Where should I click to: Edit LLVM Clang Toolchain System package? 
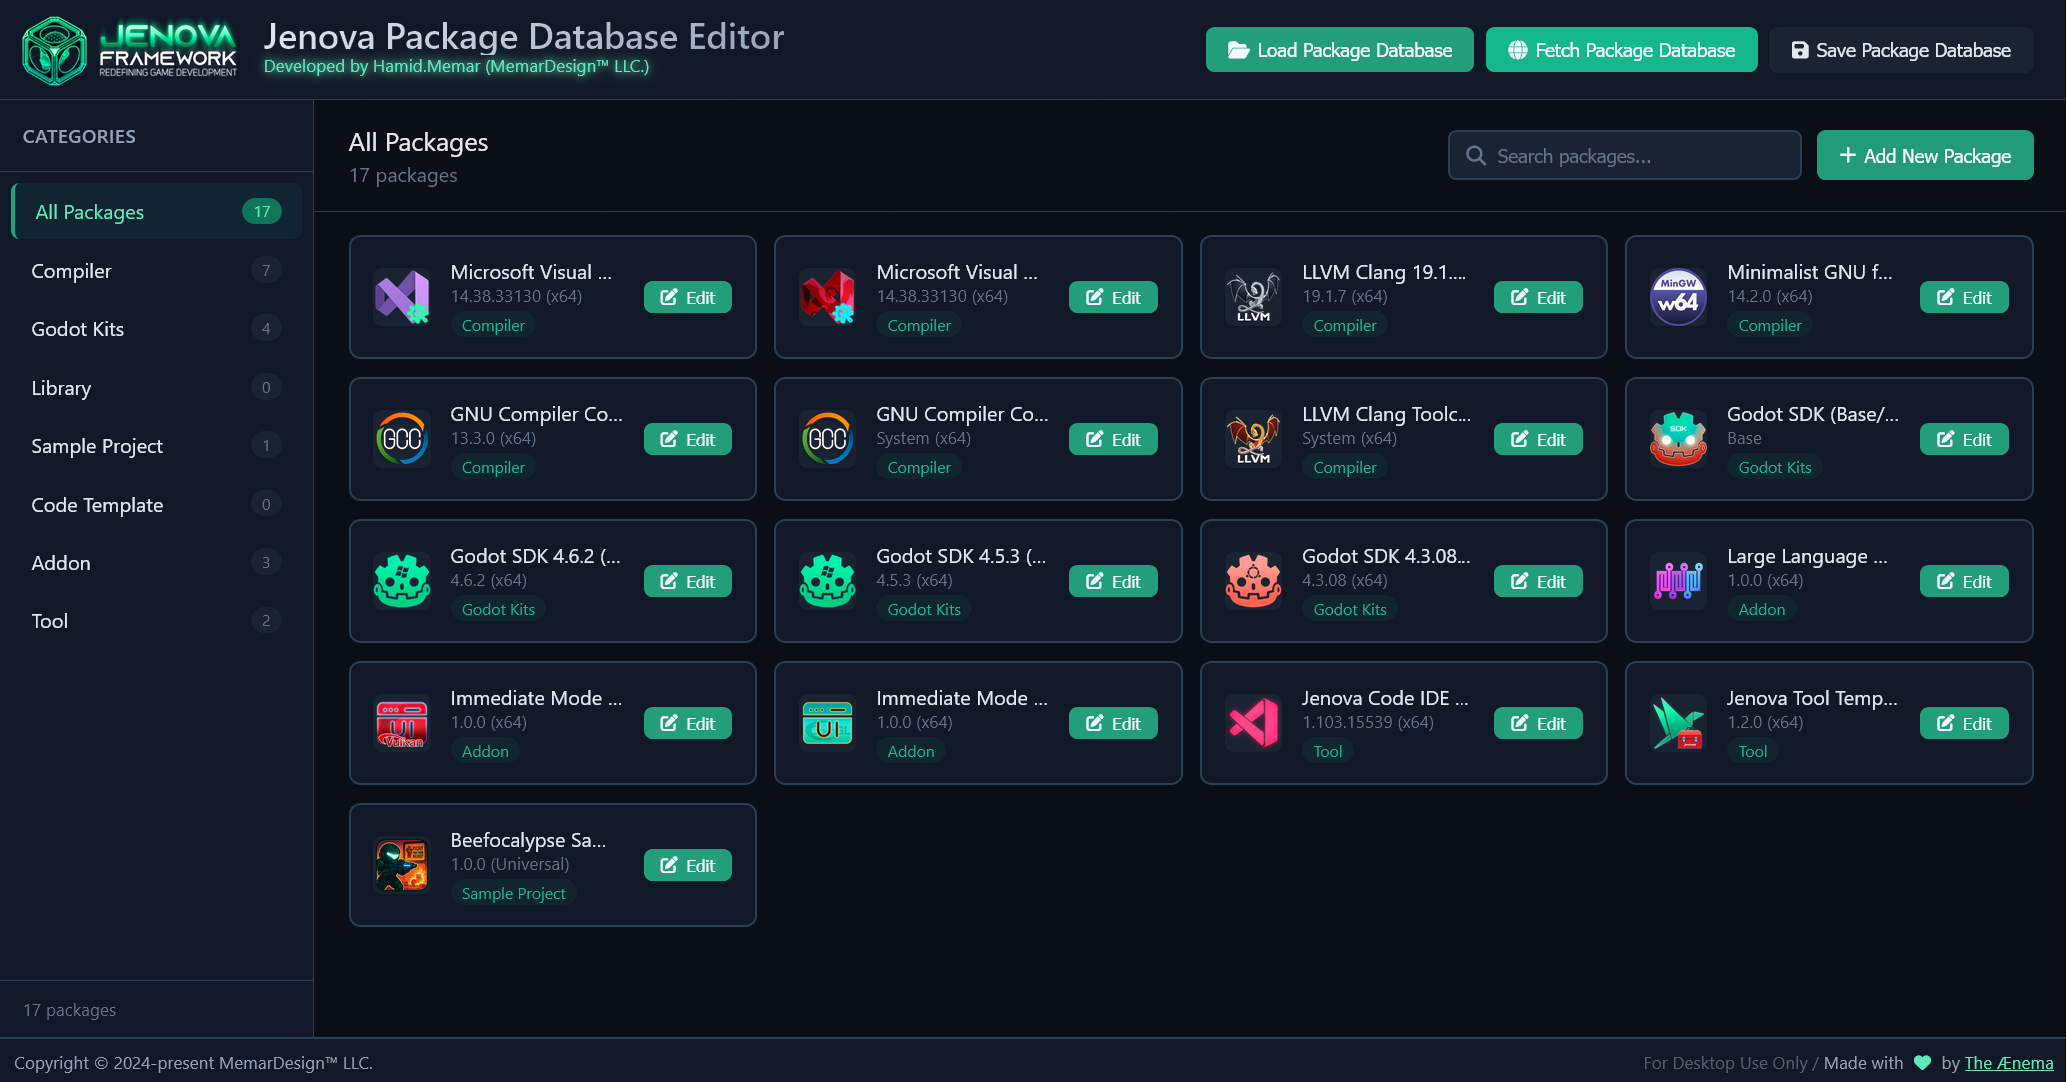click(1538, 439)
